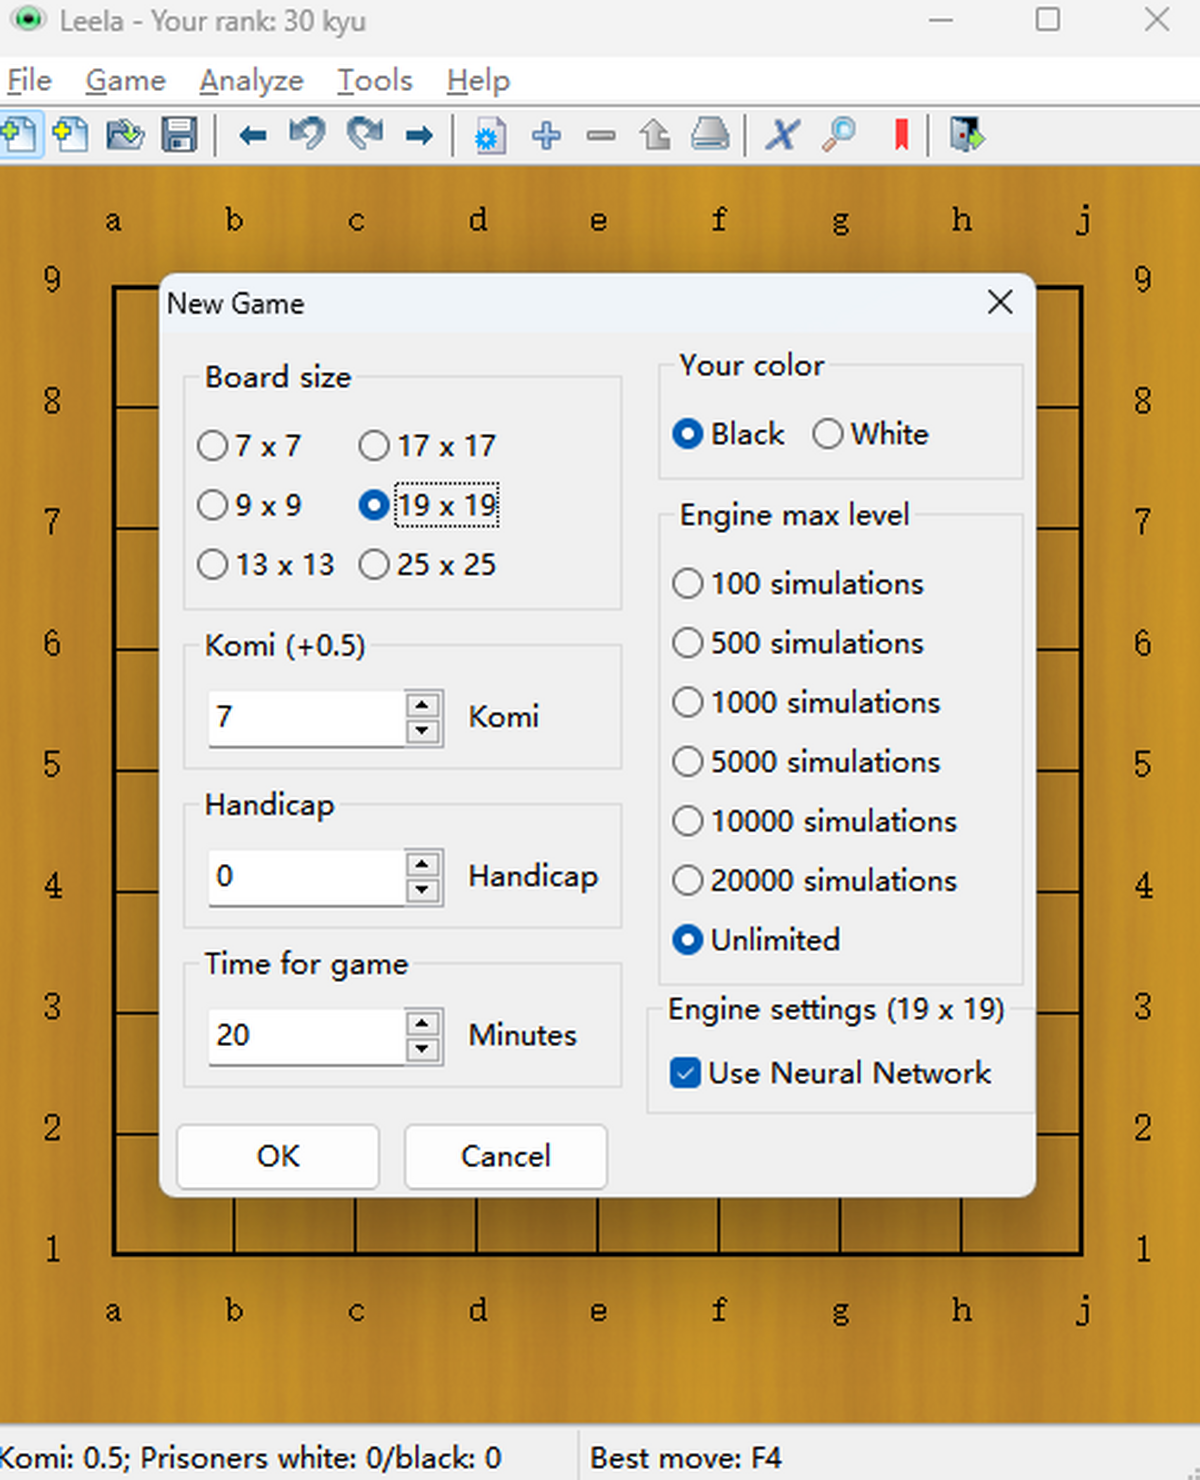Click the go forward arrow icon
The width and height of the screenshot is (1200, 1480).
(x=419, y=134)
